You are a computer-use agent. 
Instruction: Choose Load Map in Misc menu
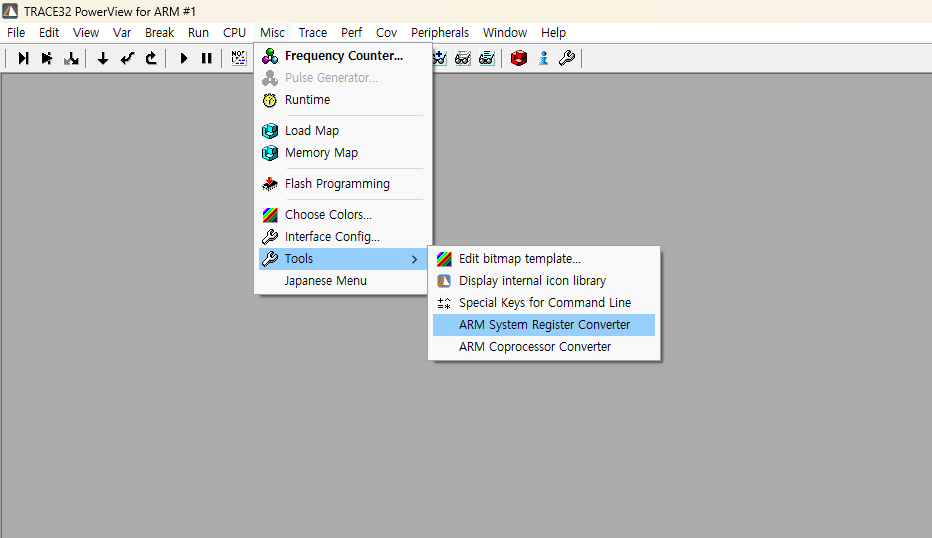(311, 131)
